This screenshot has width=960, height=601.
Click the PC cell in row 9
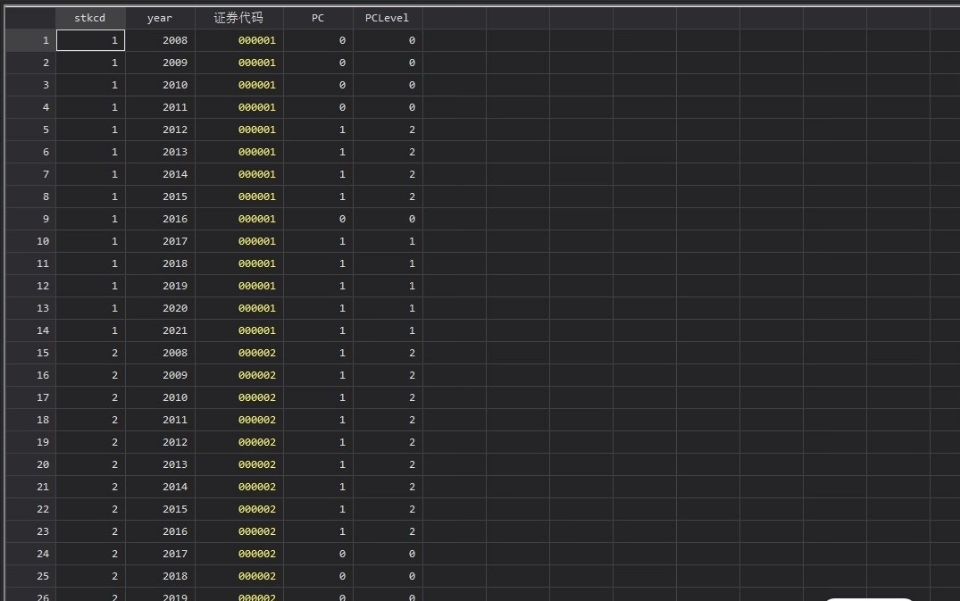tap(318, 219)
